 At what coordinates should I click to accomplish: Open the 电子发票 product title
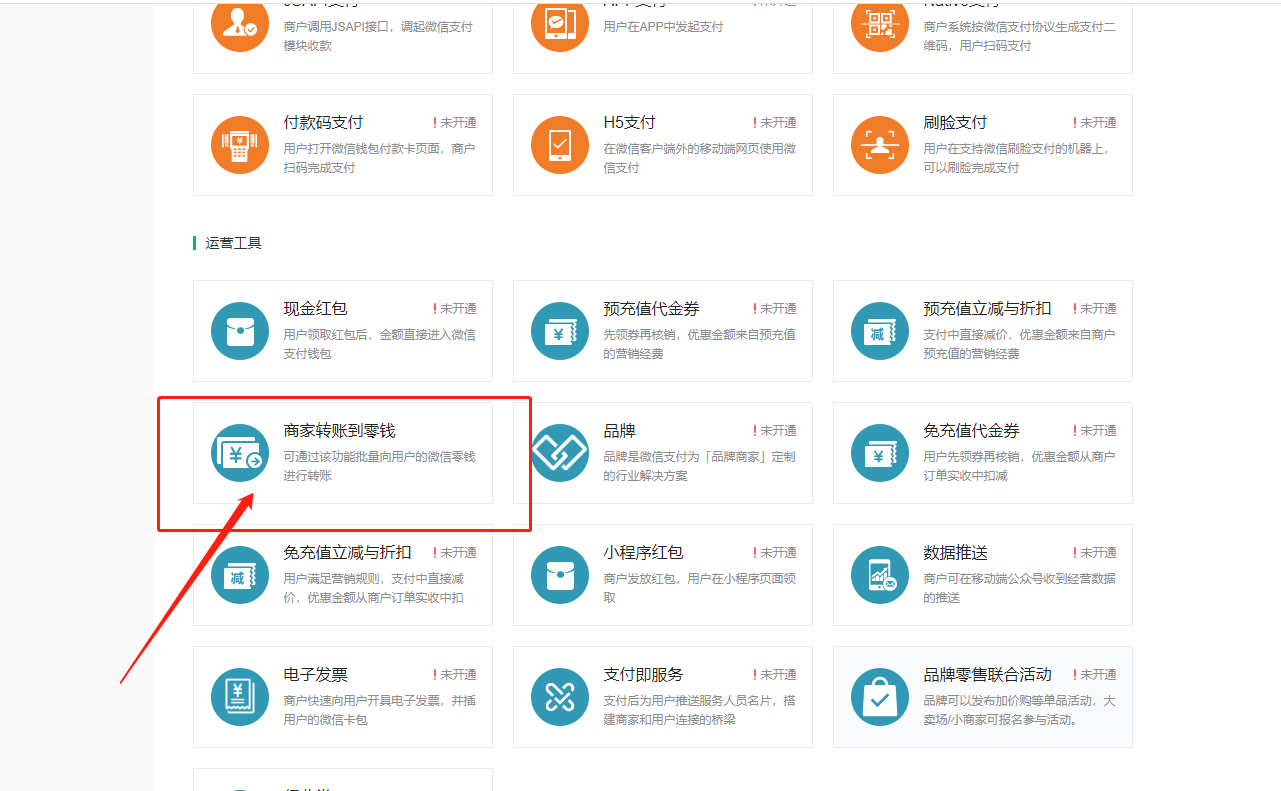[315, 675]
